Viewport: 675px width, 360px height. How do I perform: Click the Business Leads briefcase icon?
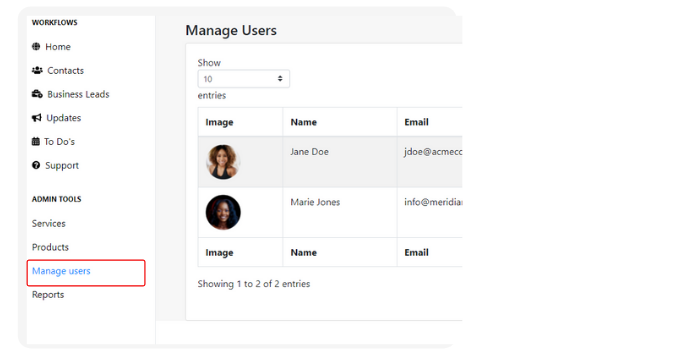[x=37, y=94]
